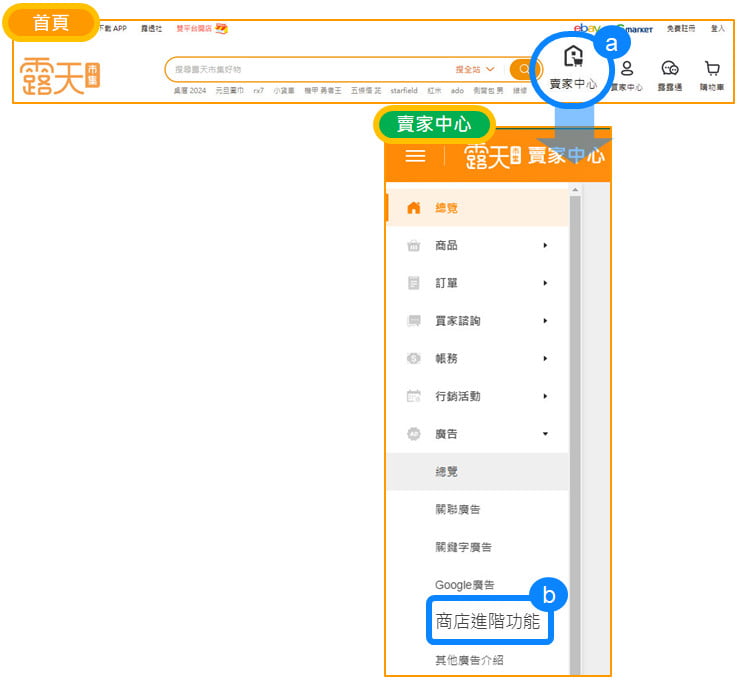Click the 登入 login link
Screen dimensions: 738x681
[717, 29]
